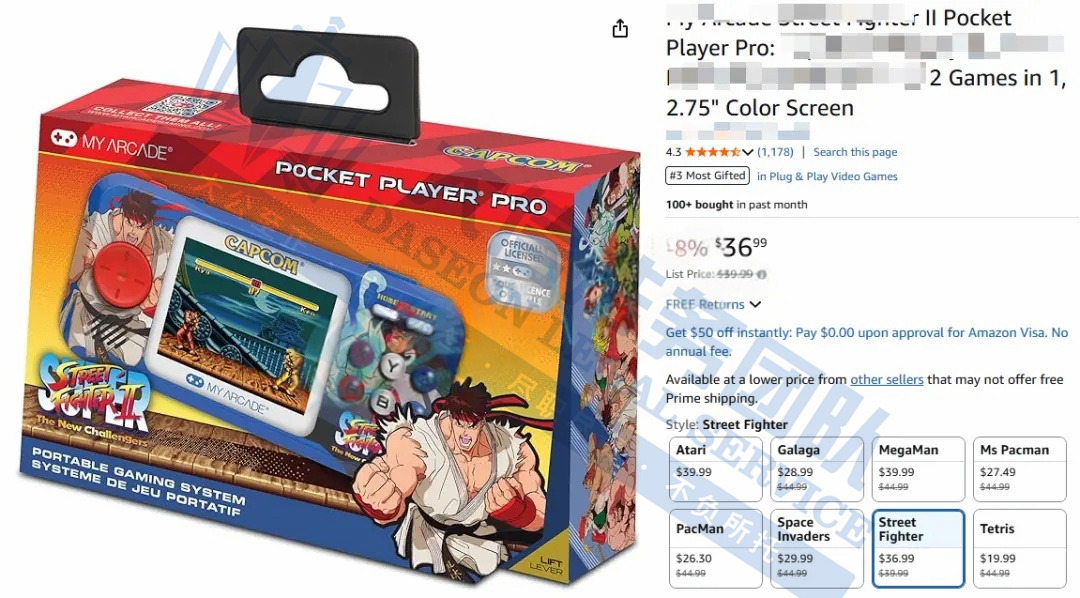Image resolution: width=1080 pixels, height=598 pixels.
Task: Click the Amazon Visa $50 off offer
Action: [866, 342]
